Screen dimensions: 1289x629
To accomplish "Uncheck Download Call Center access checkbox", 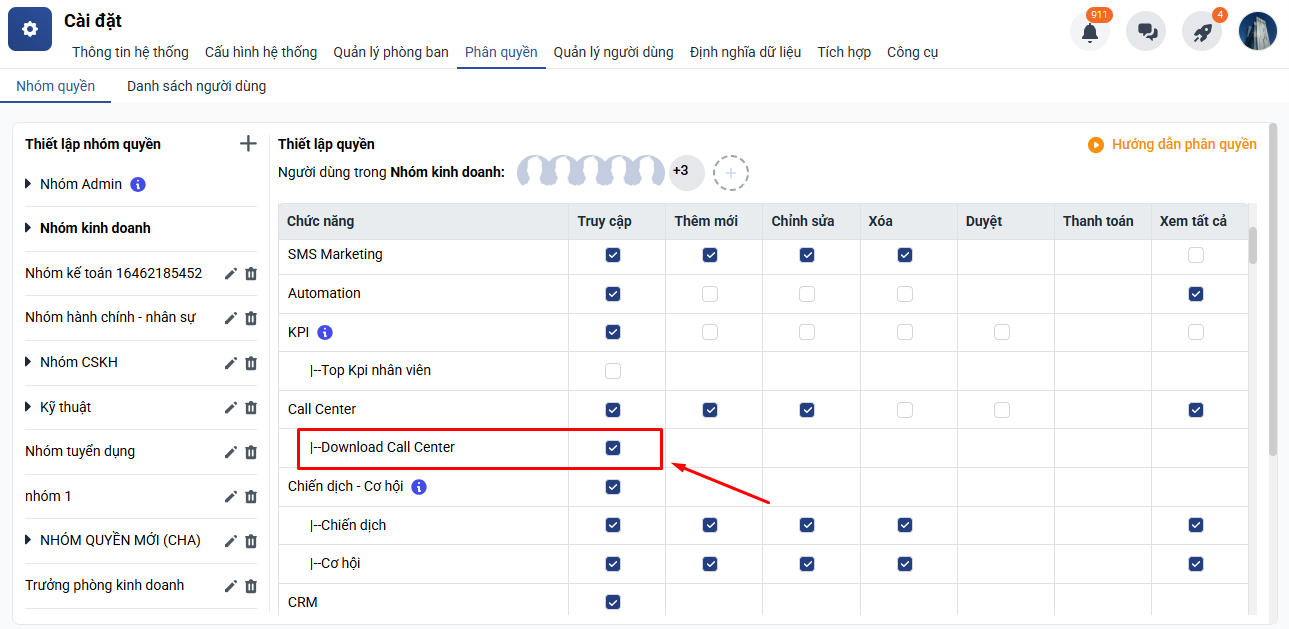I will click(x=613, y=448).
